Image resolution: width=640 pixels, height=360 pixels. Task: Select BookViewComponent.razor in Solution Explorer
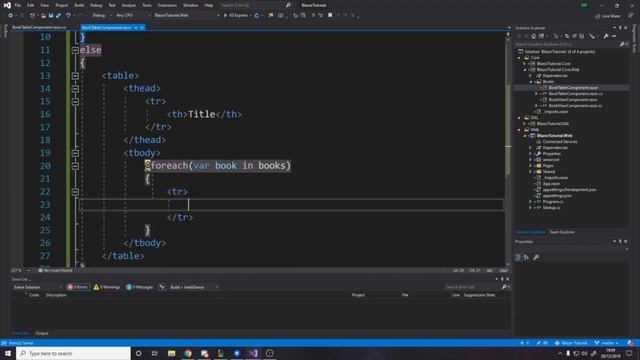click(573, 100)
